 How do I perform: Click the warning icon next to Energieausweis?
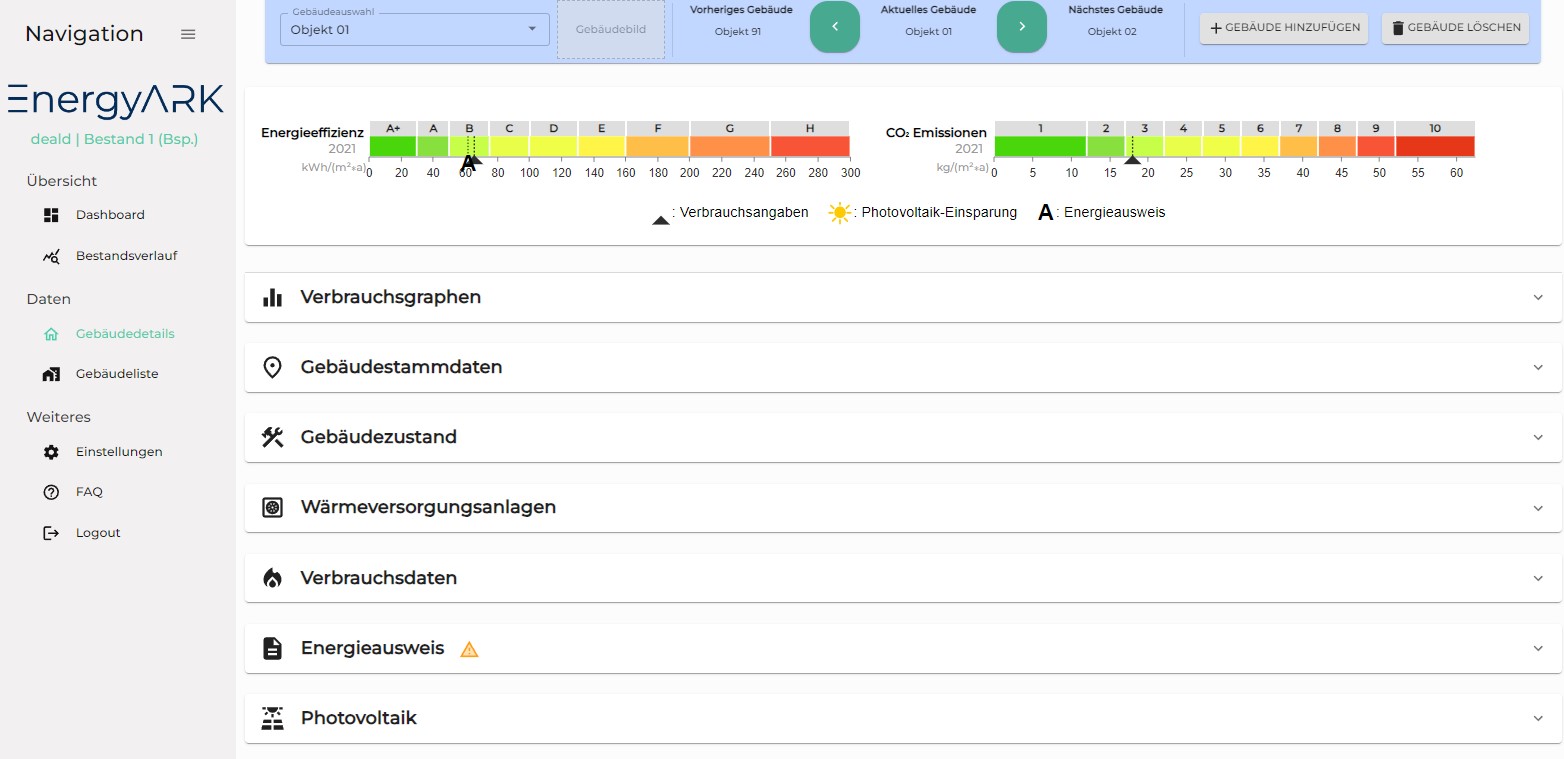tap(469, 649)
